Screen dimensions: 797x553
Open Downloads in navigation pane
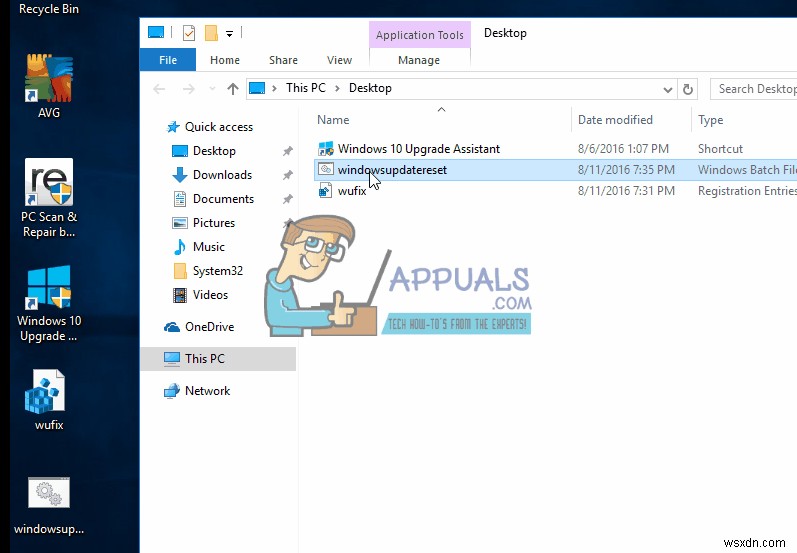pos(222,175)
